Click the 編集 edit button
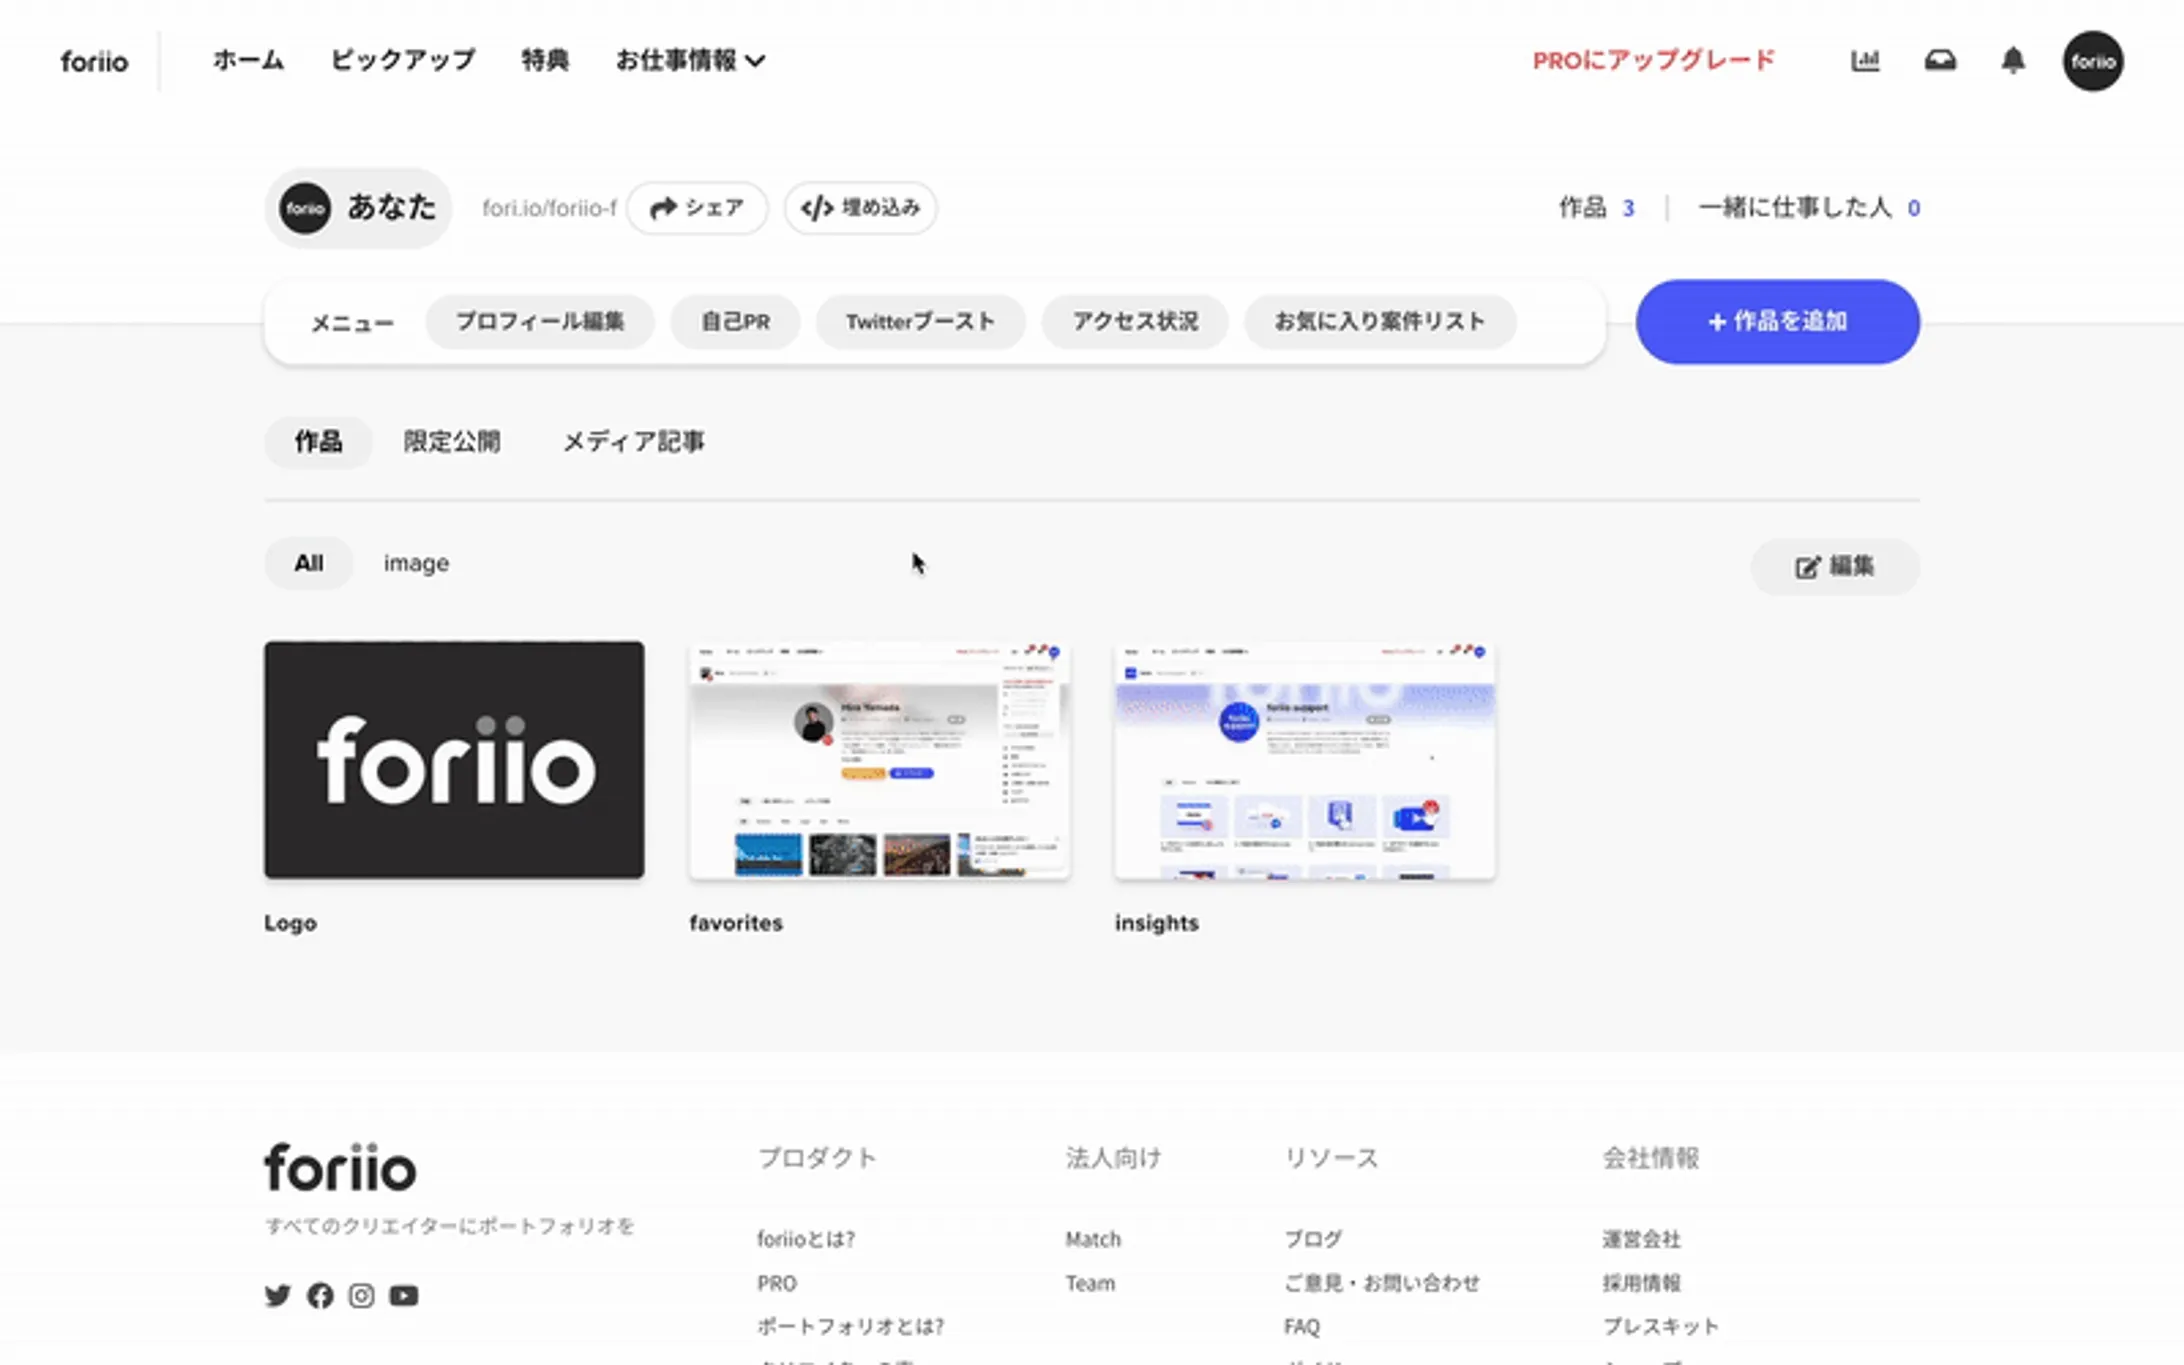The width and height of the screenshot is (2184, 1365). pos(1835,567)
